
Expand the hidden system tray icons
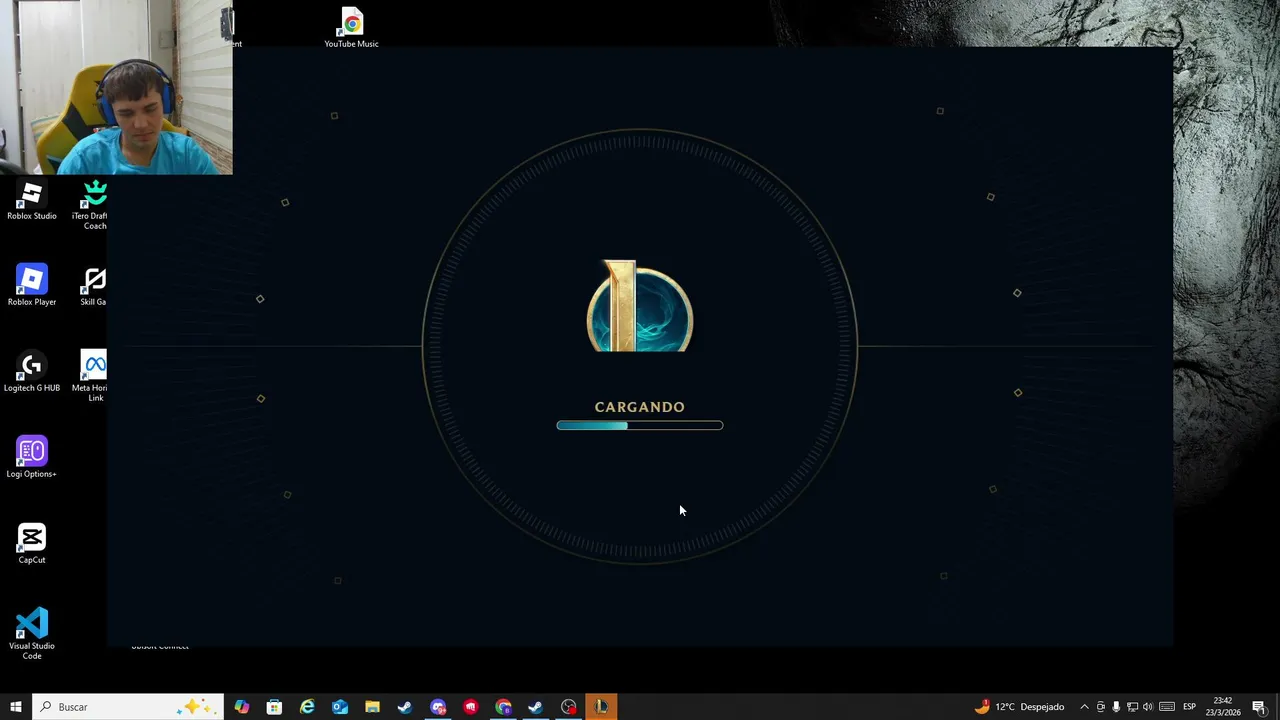(1084, 707)
